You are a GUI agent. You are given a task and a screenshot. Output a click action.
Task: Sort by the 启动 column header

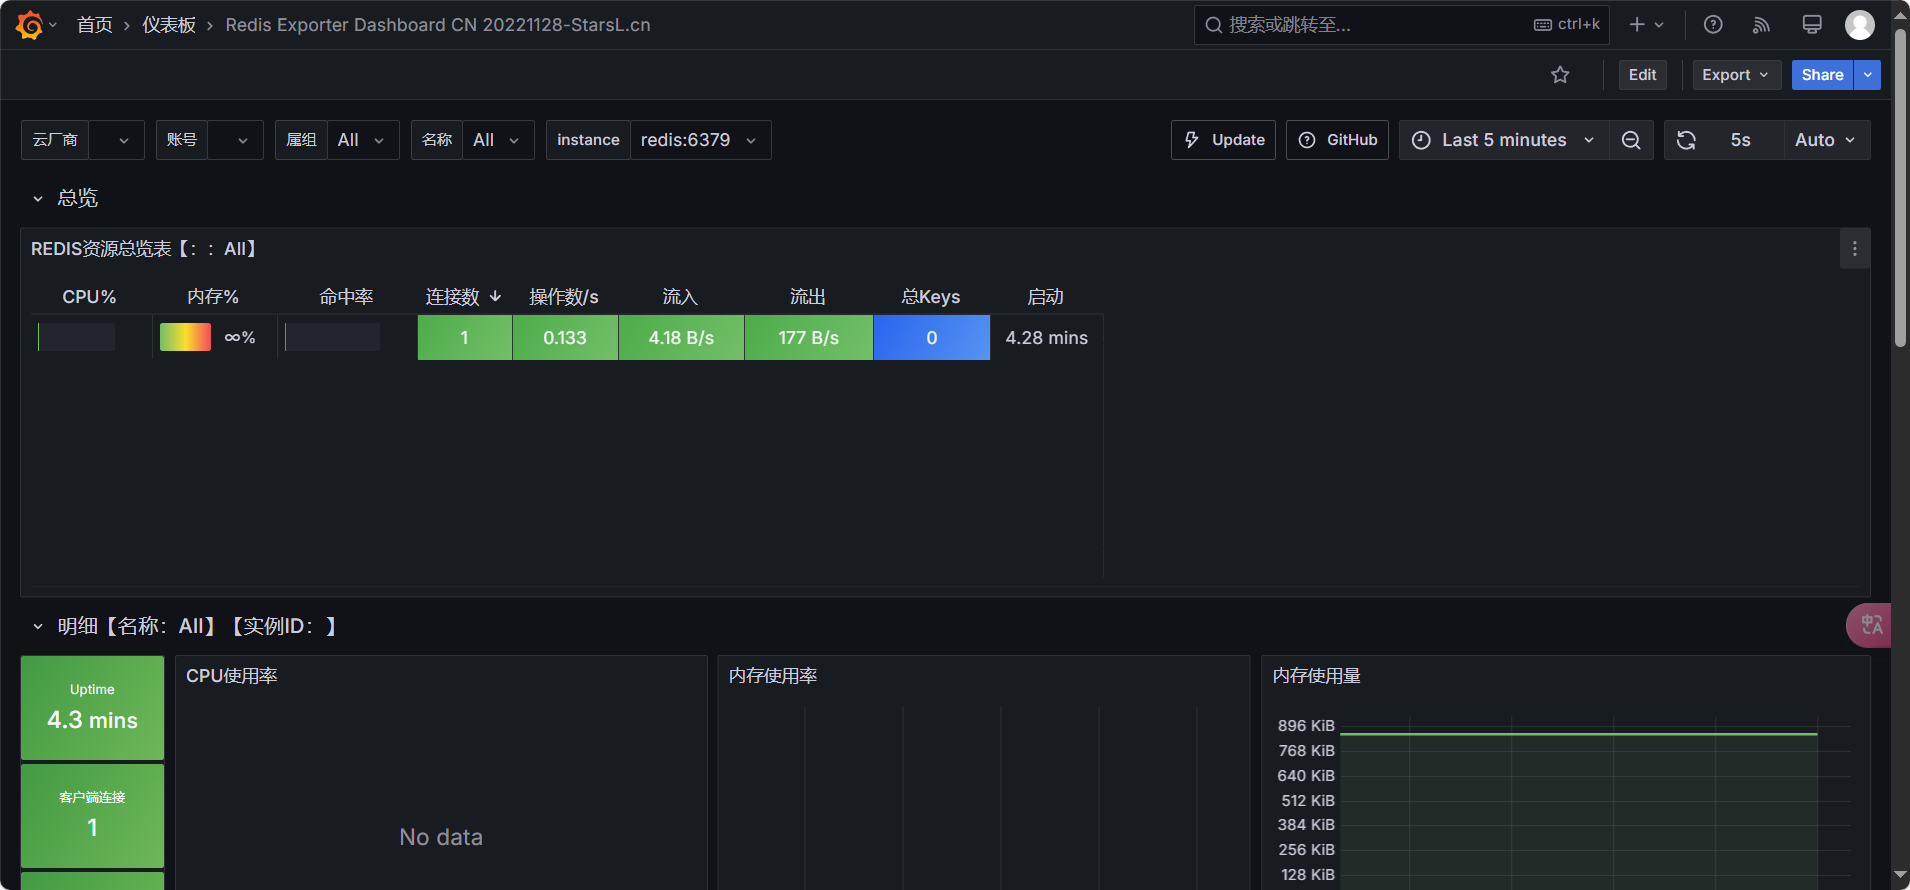pyautogui.click(x=1045, y=297)
